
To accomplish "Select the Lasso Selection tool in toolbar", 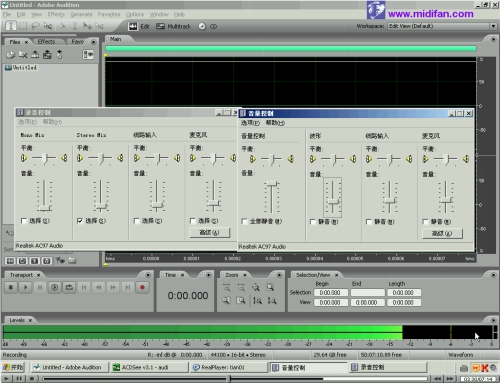I will [35, 26].
